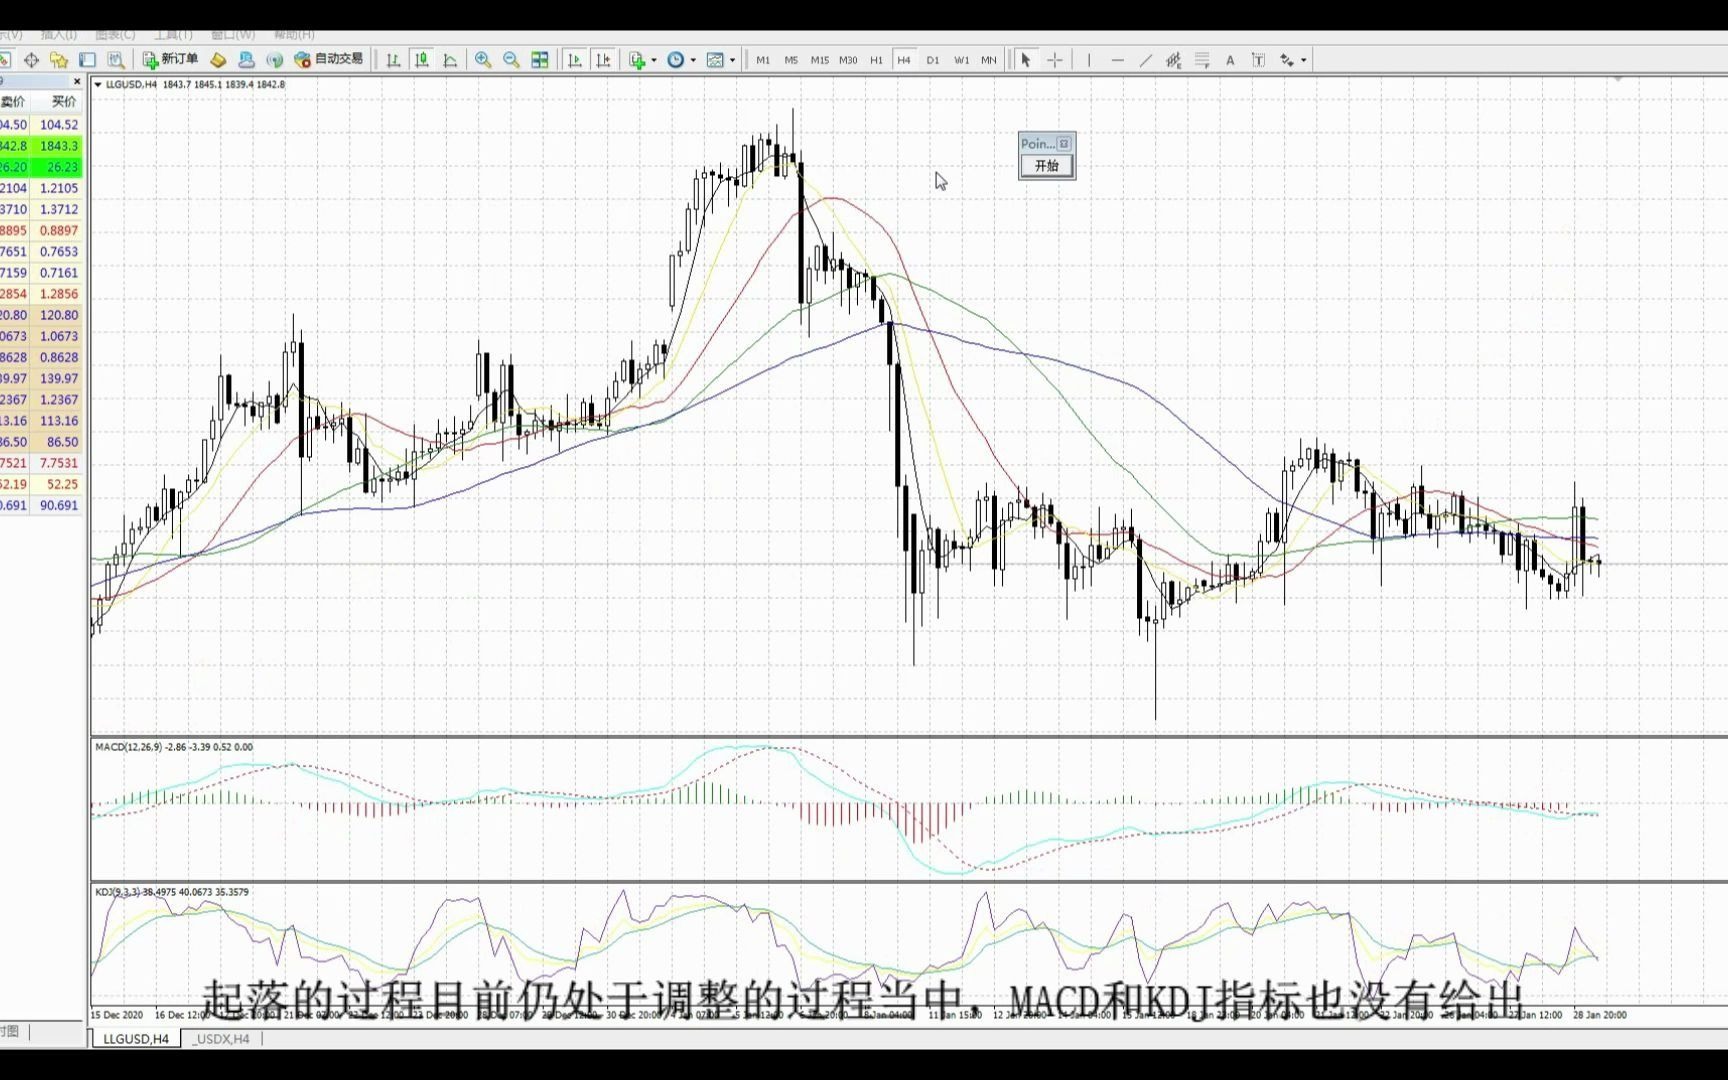Switch chart to line chart type

click(x=450, y=60)
